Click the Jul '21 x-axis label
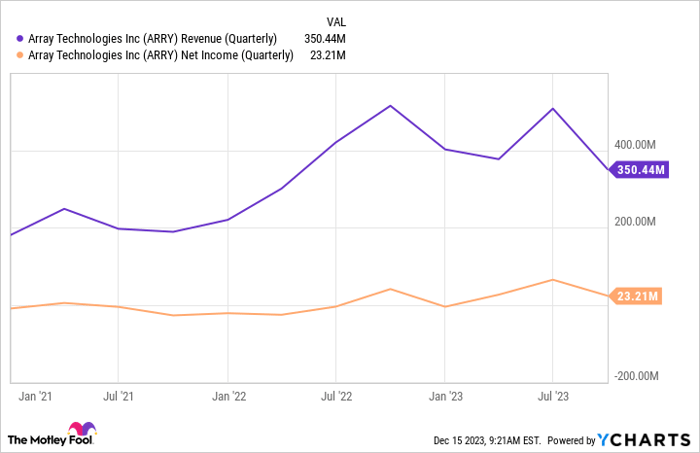This screenshot has height=453, width=700. 118,396
